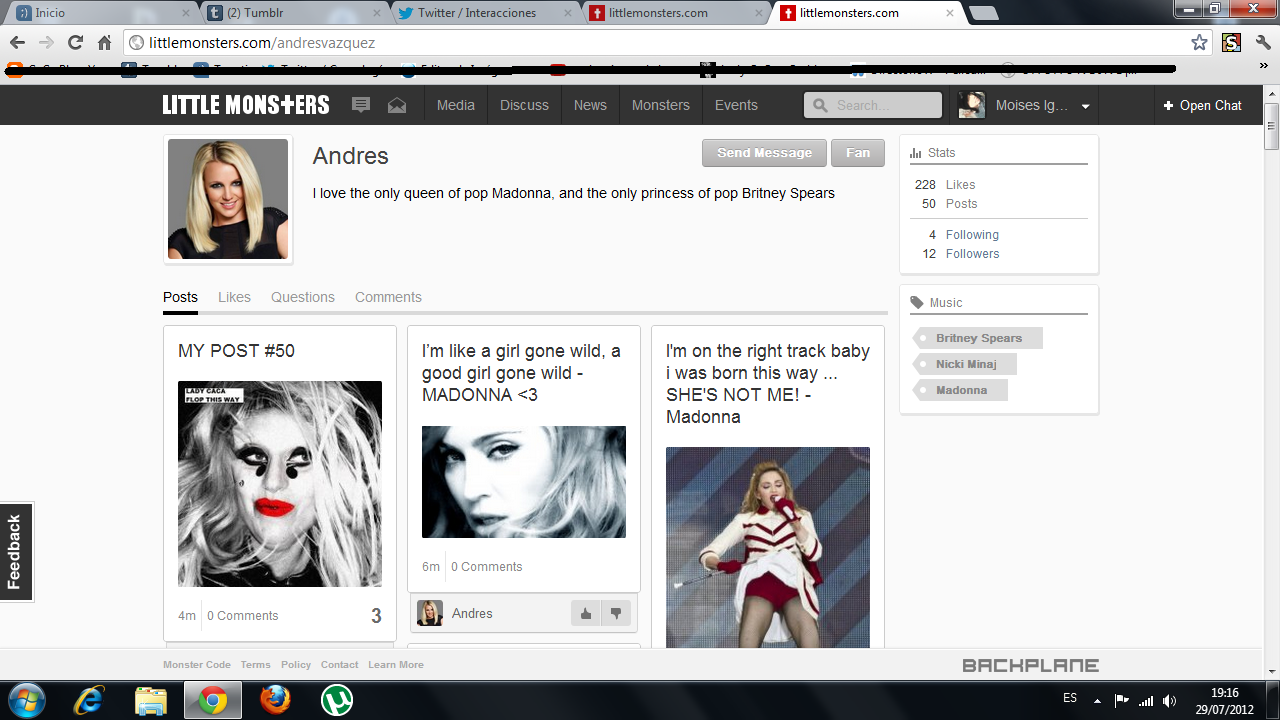This screenshot has width=1280, height=720.
Task: Open the Feedback side tab
Action: (x=16, y=552)
